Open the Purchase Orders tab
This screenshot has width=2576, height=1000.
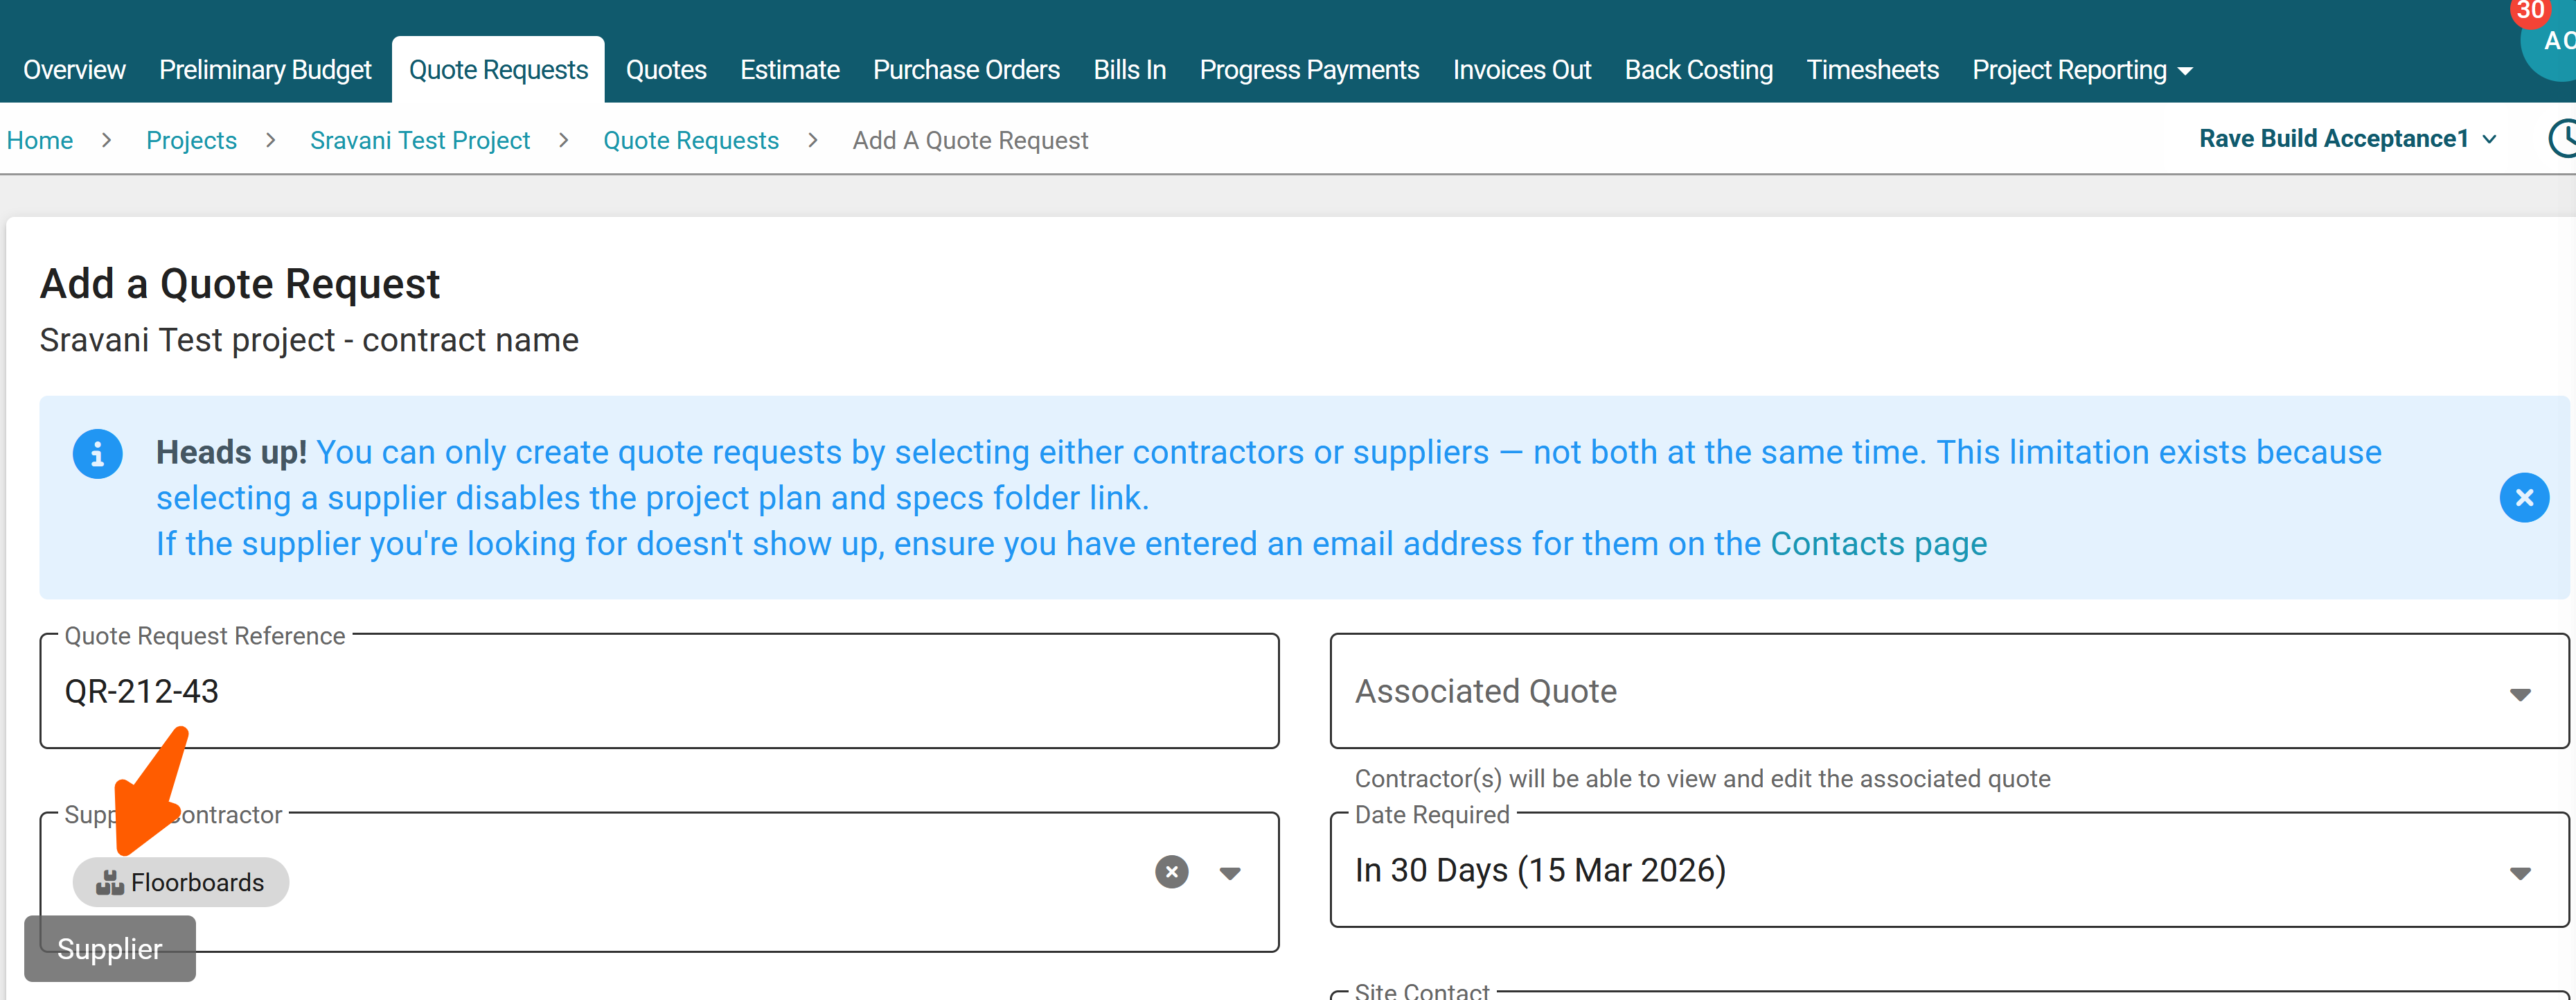coord(965,70)
